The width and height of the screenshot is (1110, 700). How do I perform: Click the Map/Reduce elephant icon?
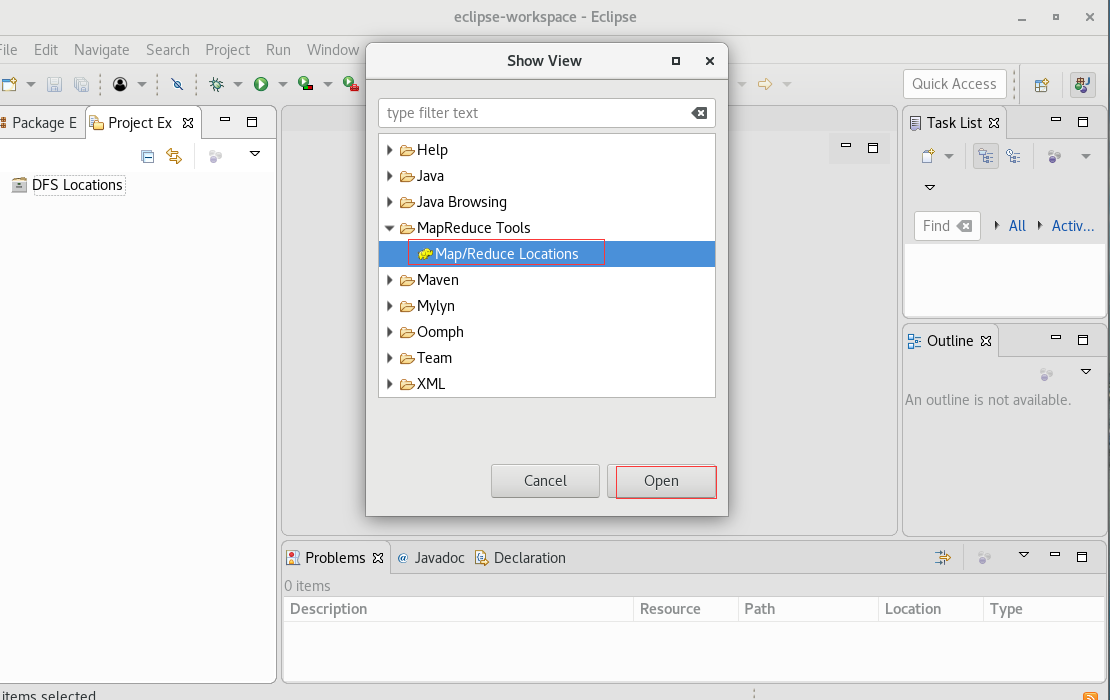pos(425,254)
